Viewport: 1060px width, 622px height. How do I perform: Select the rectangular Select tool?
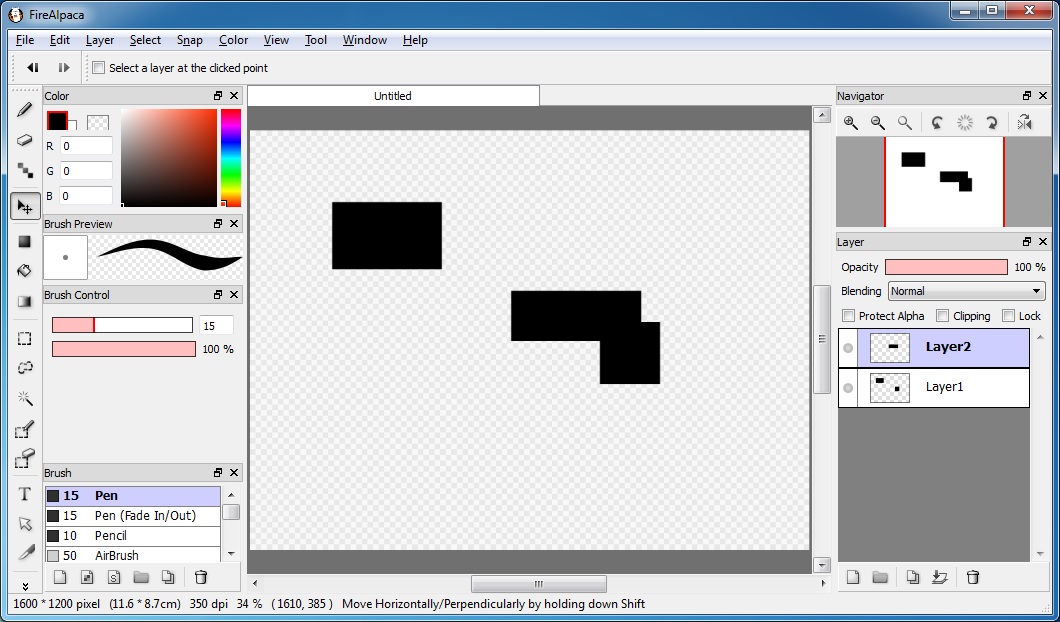pos(25,338)
